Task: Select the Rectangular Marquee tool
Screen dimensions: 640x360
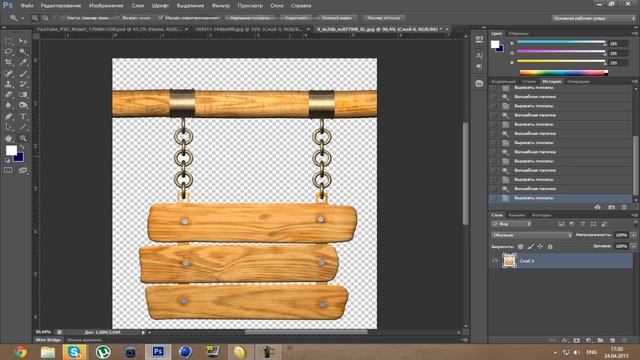Action: 9,41
